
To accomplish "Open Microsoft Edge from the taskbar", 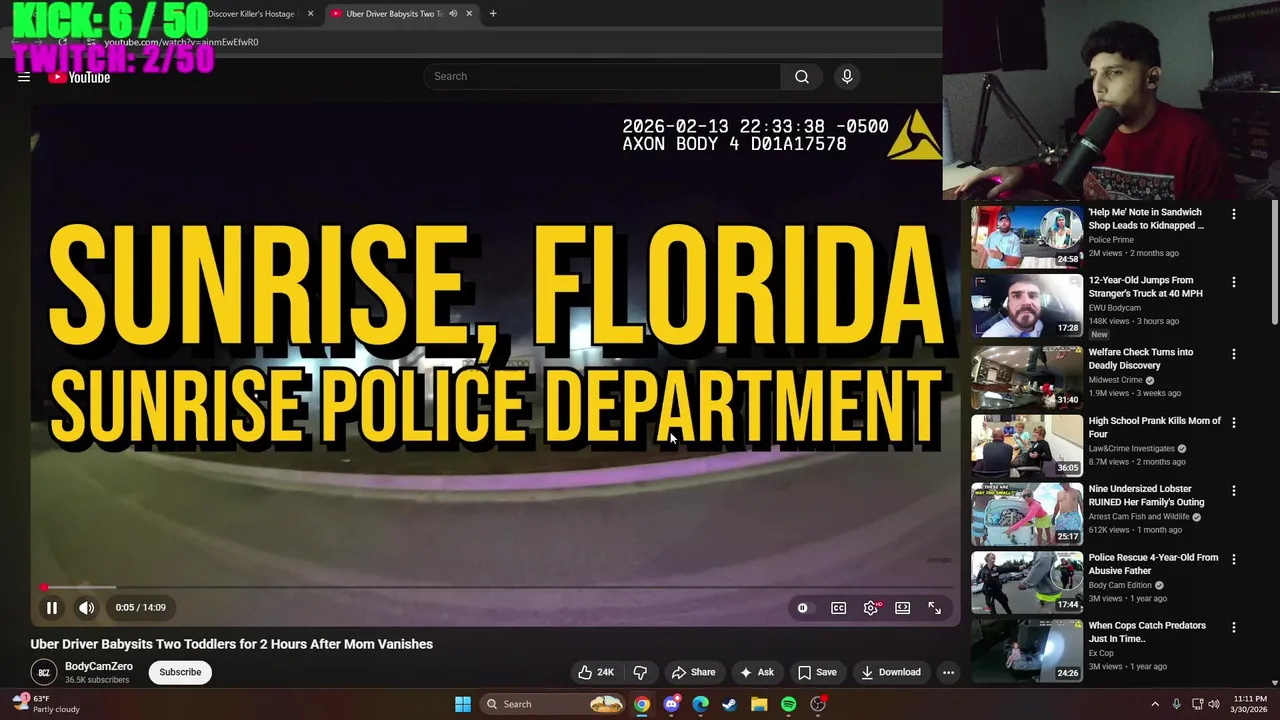I will [700, 704].
